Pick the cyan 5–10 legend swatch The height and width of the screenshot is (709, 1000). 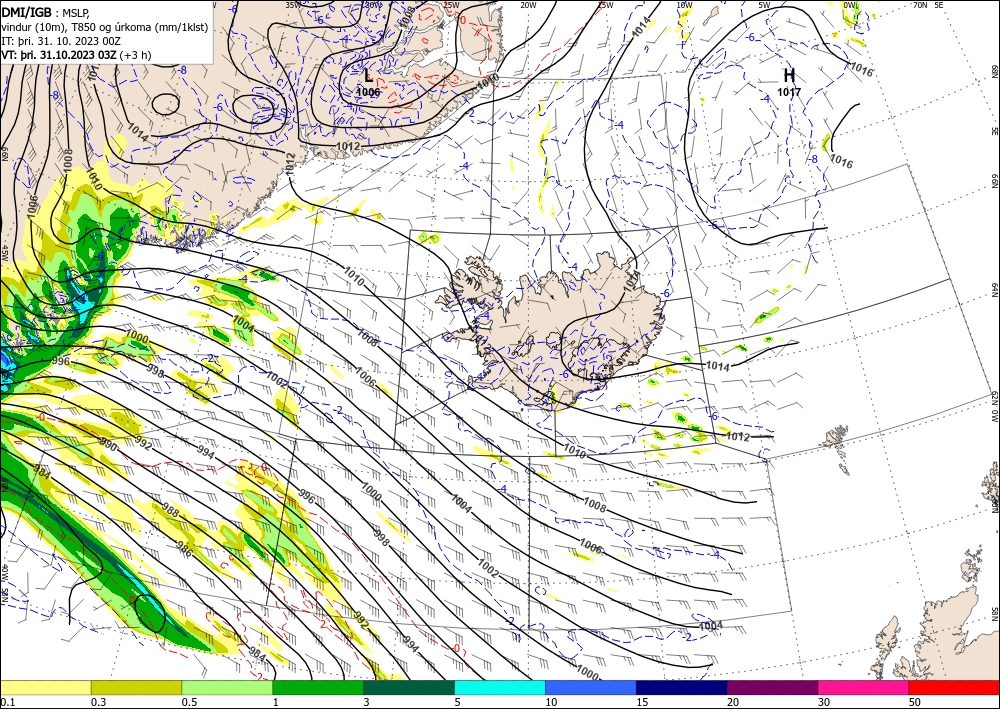[x=500, y=687]
